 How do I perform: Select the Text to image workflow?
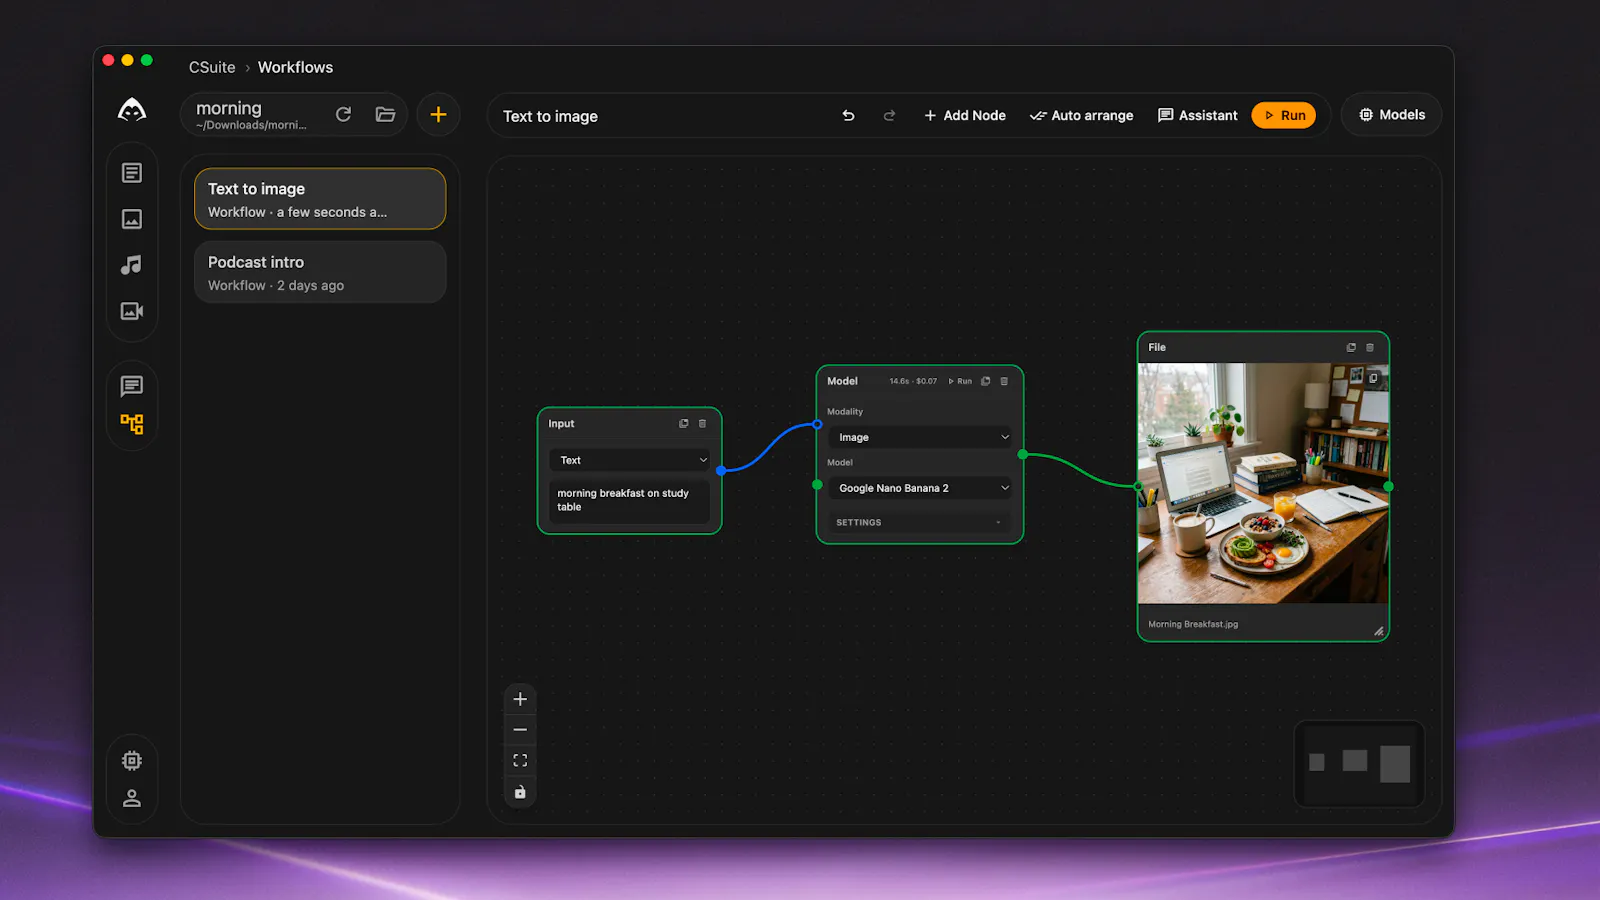[320, 199]
